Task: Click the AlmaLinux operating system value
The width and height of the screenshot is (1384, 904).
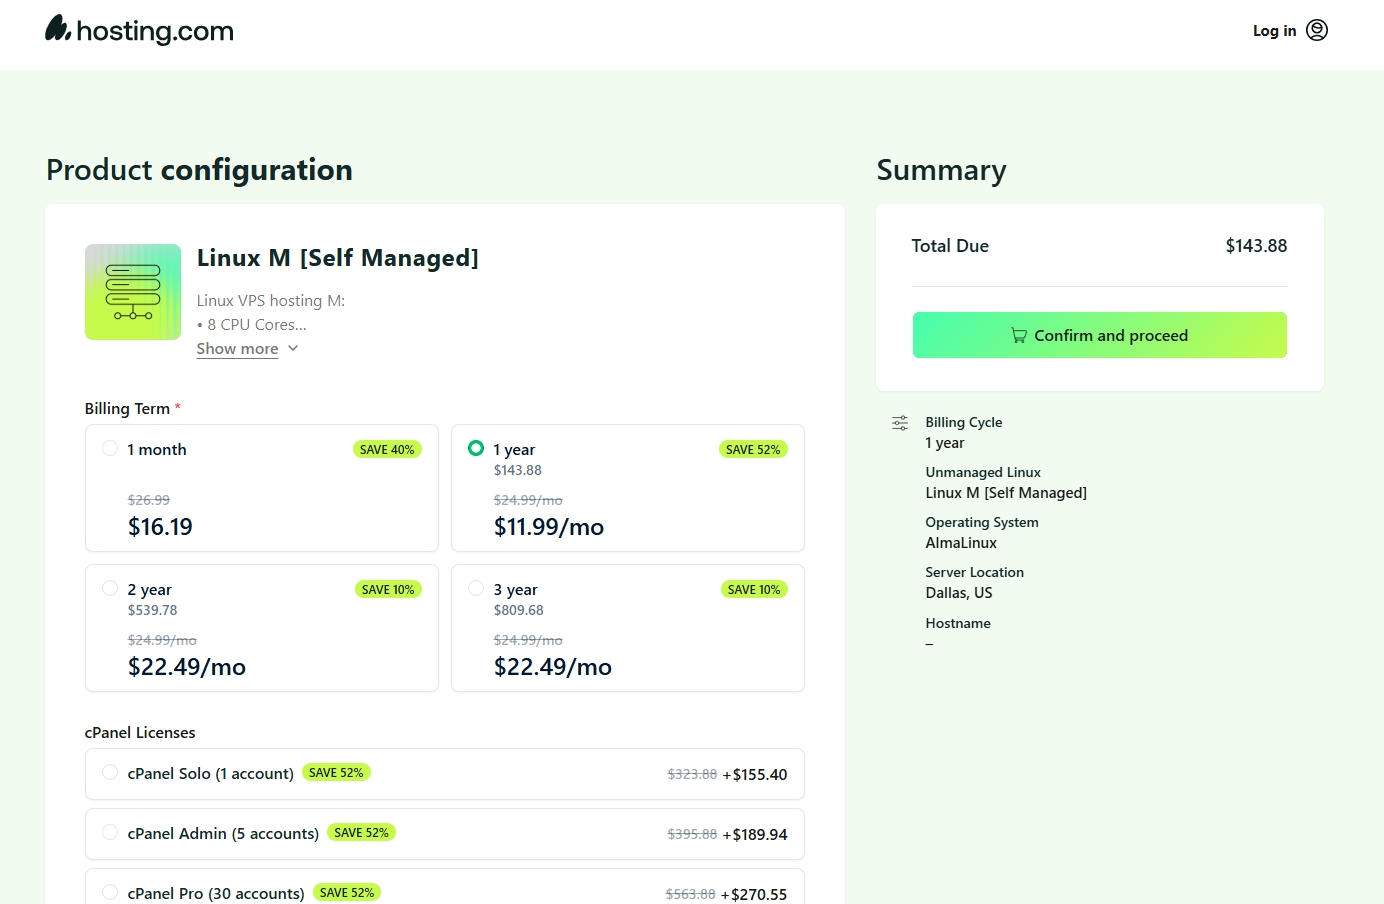Action: (961, 543)
